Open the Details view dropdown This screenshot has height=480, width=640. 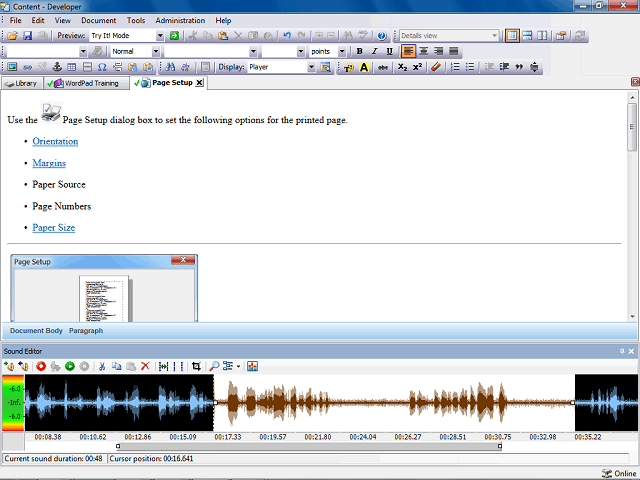click(494, 36)
